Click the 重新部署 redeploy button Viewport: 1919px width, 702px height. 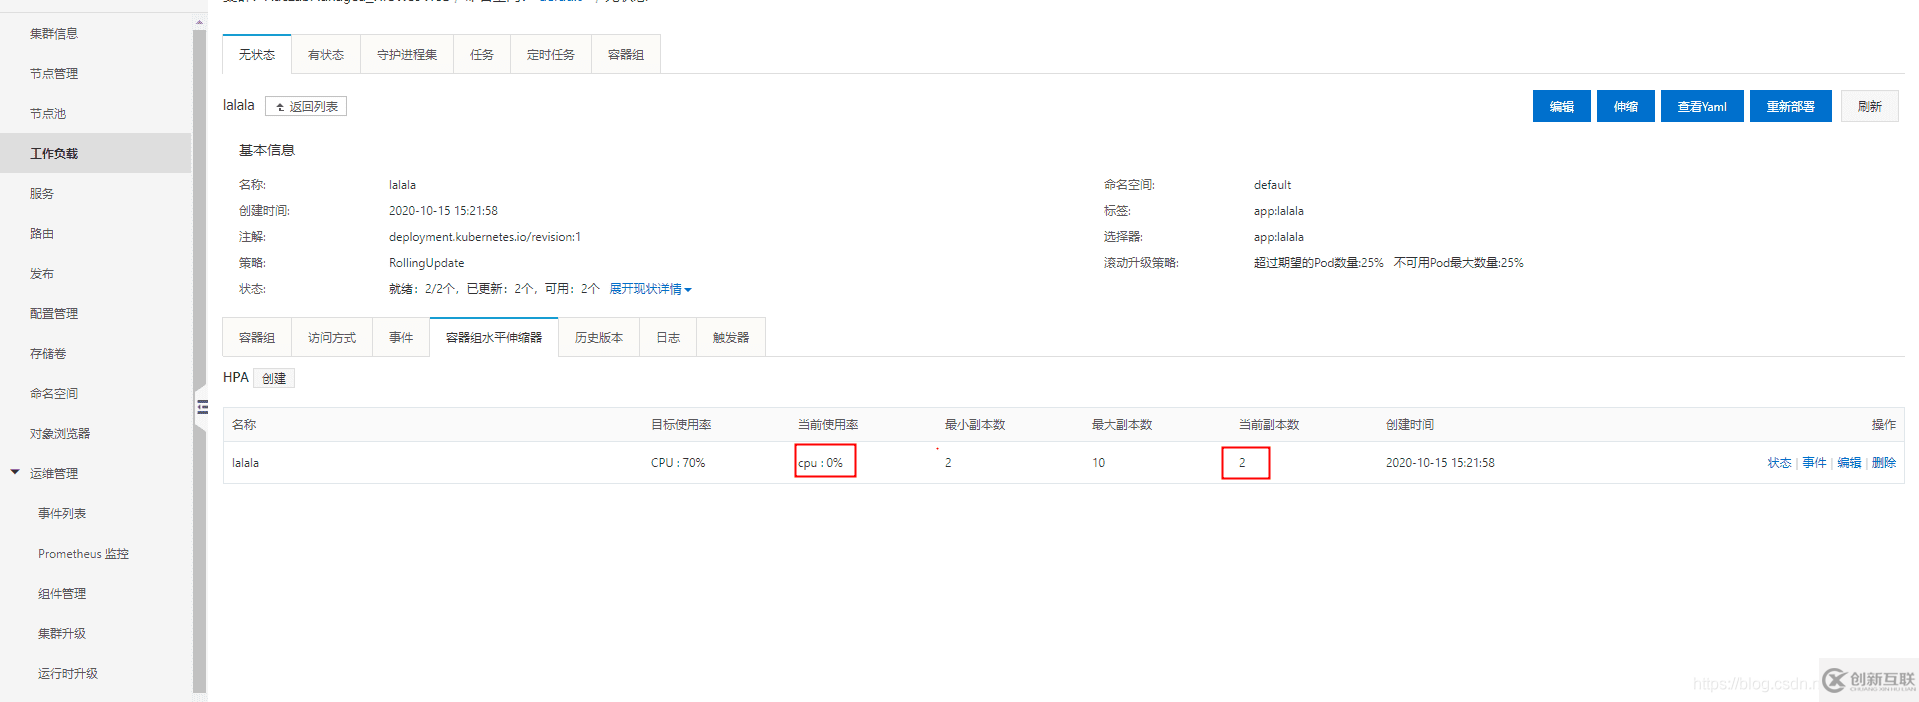pyautogui.click(x=1791, y=106)
